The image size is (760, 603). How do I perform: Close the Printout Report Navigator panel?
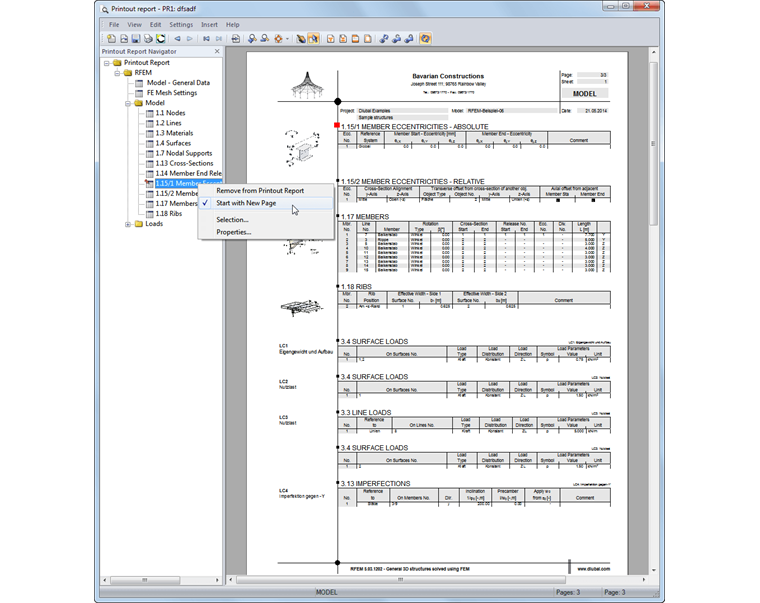[x=217, y=51]
